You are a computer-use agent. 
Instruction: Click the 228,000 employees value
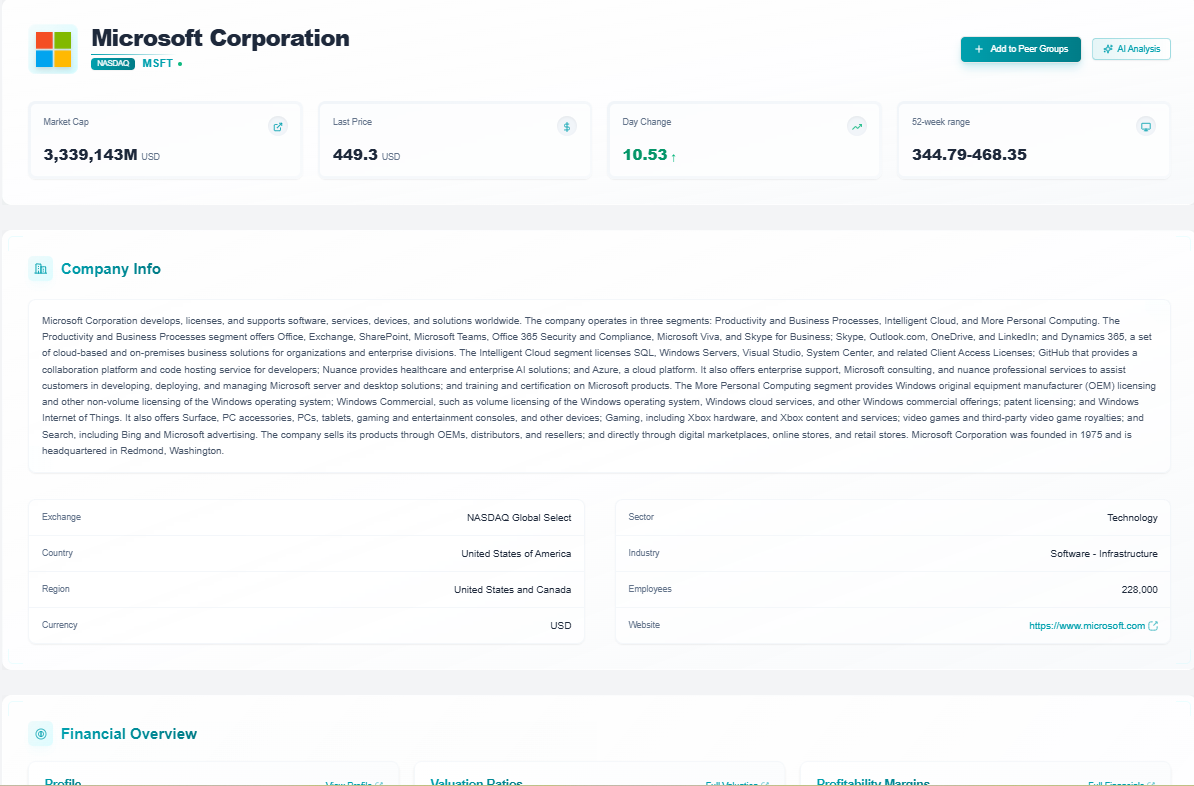pyautogui.click(x=1139, y=590)
